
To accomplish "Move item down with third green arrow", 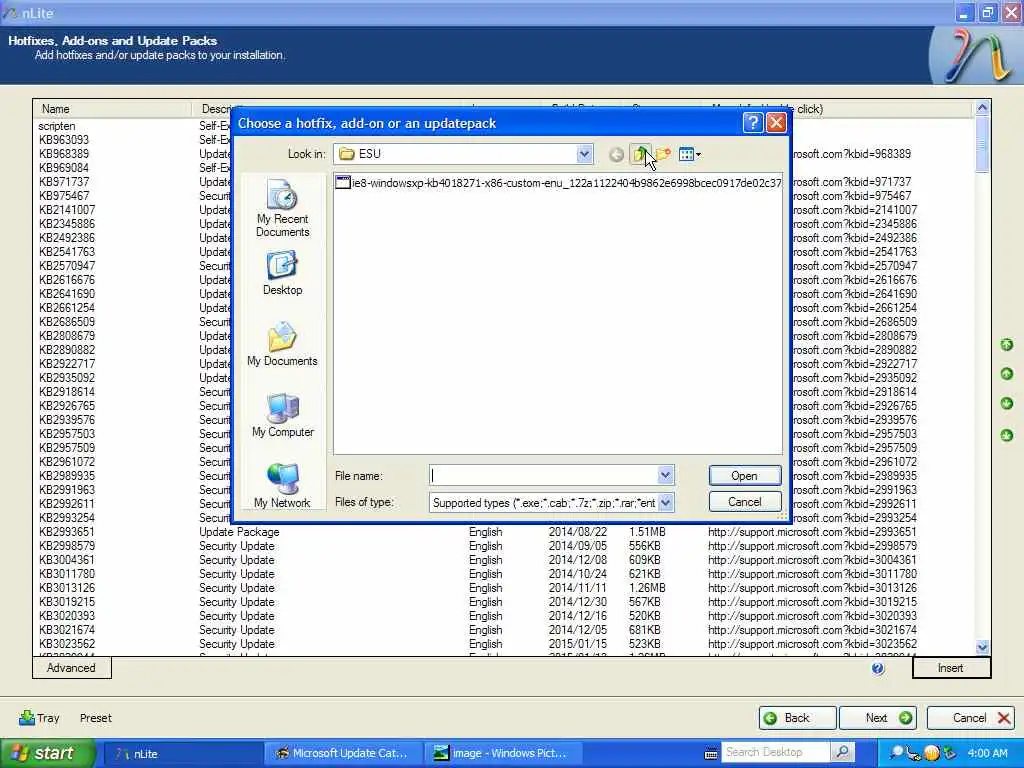I will [x=1006, y=404].
